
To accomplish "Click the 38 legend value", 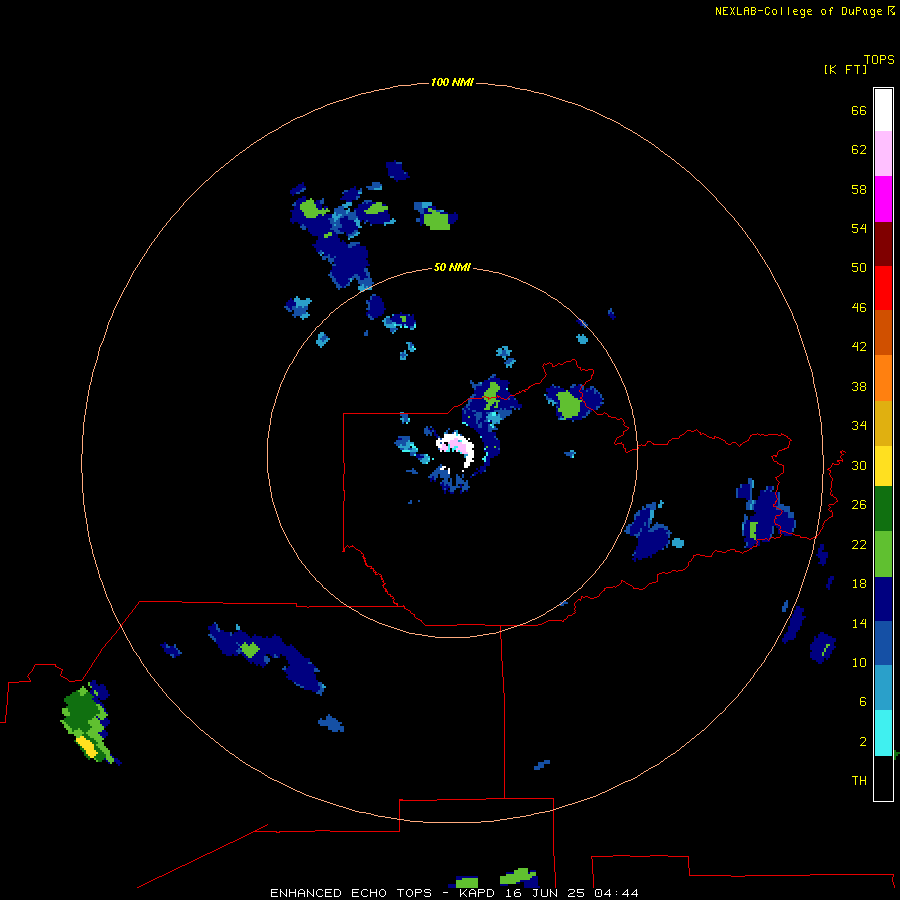I will point(859,386).
